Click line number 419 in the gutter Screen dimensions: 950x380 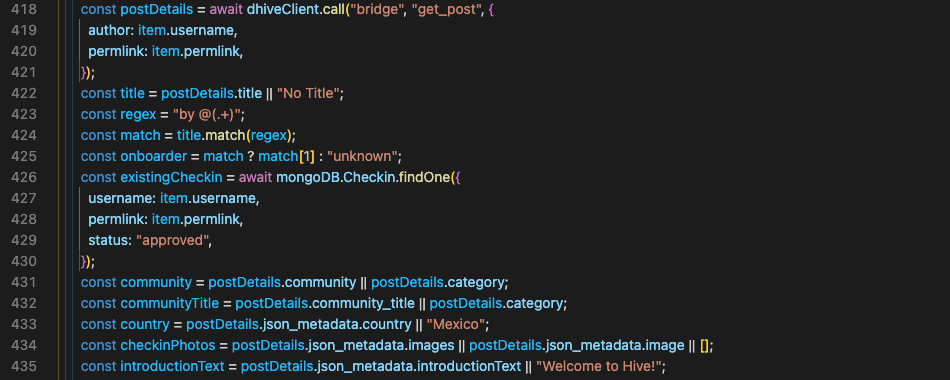click(24, 30)
